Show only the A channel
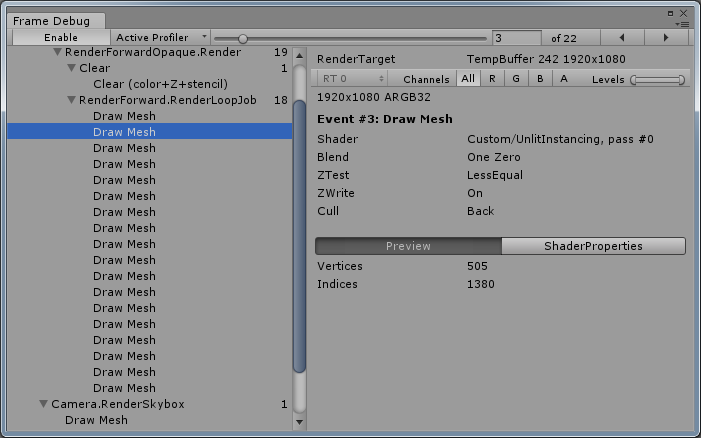This screenshot has height=438, width=701. pyautogui.click(x=564, y=79)
